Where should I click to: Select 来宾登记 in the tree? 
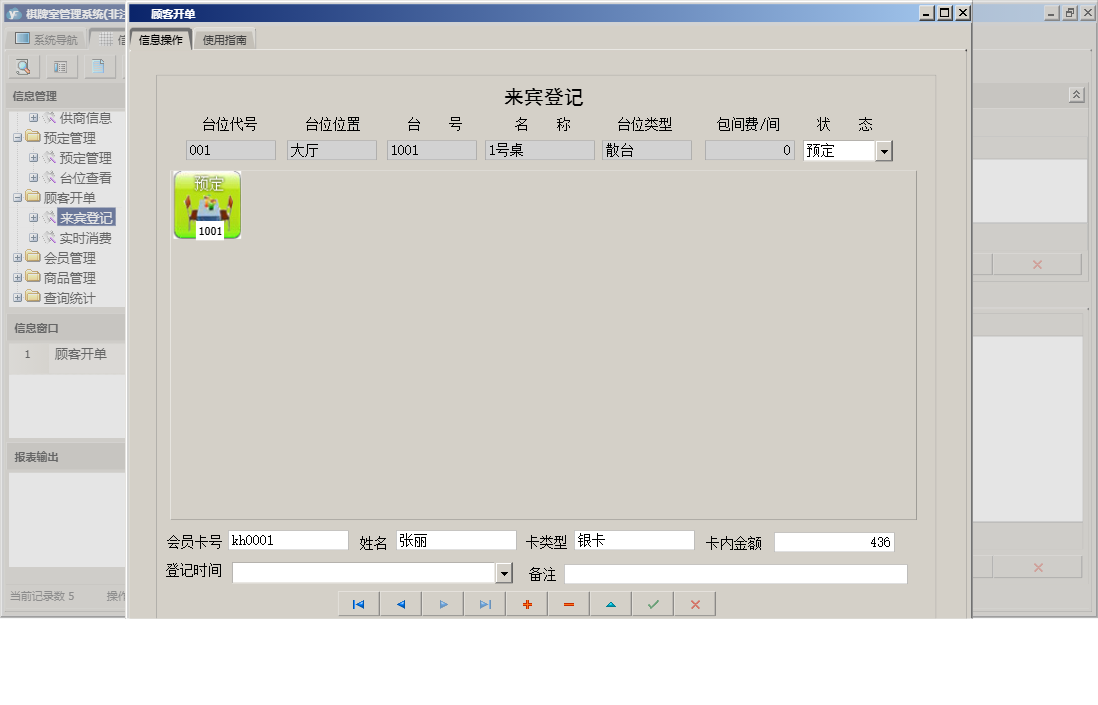pyautogui.click(x=85, y=218)
